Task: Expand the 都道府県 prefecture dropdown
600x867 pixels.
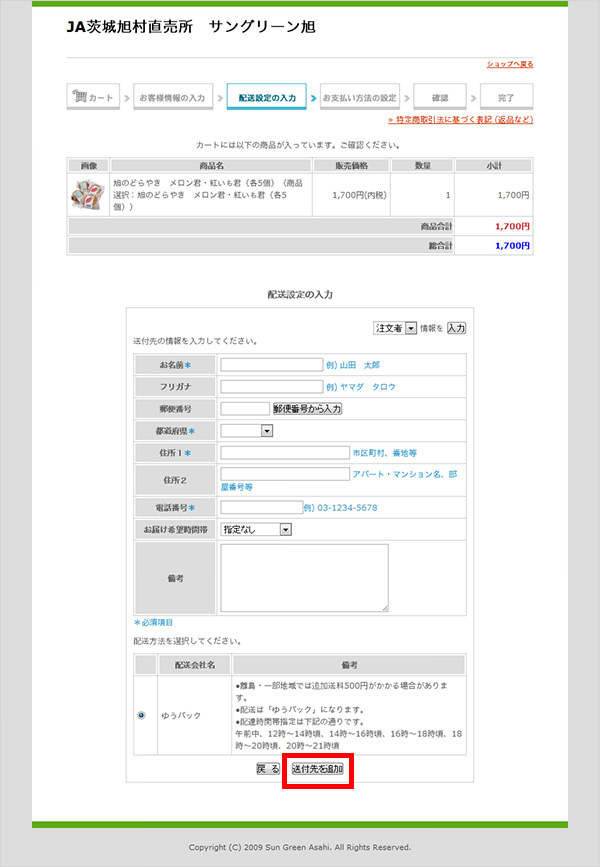Action: click(x=247, y=430)
